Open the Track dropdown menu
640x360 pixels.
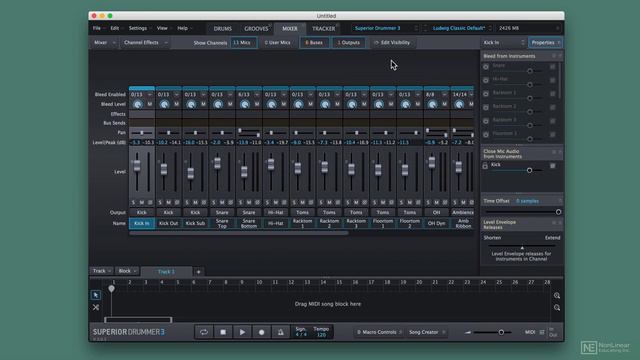(101, 271)
